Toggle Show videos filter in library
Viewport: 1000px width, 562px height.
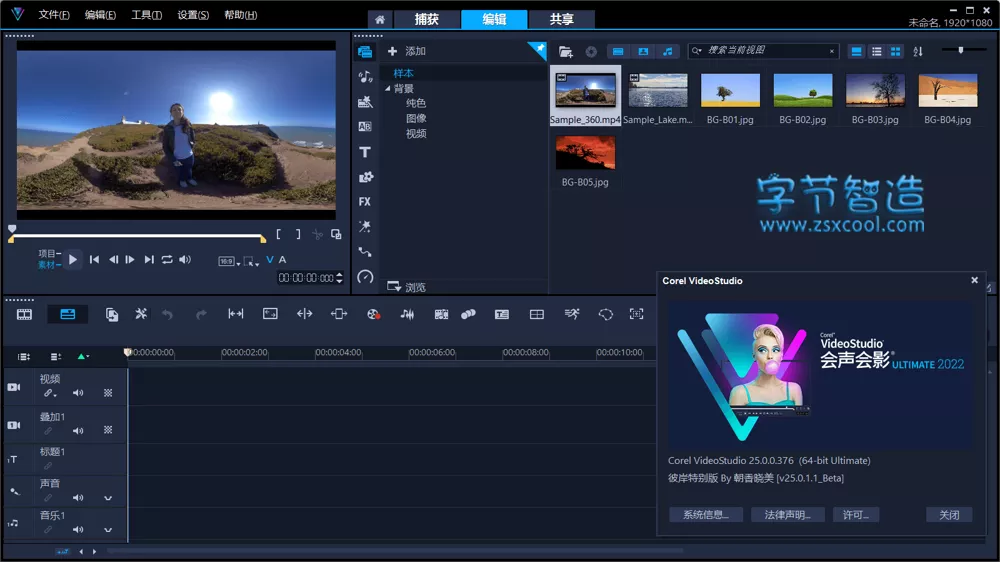click(x=618, y=52)
